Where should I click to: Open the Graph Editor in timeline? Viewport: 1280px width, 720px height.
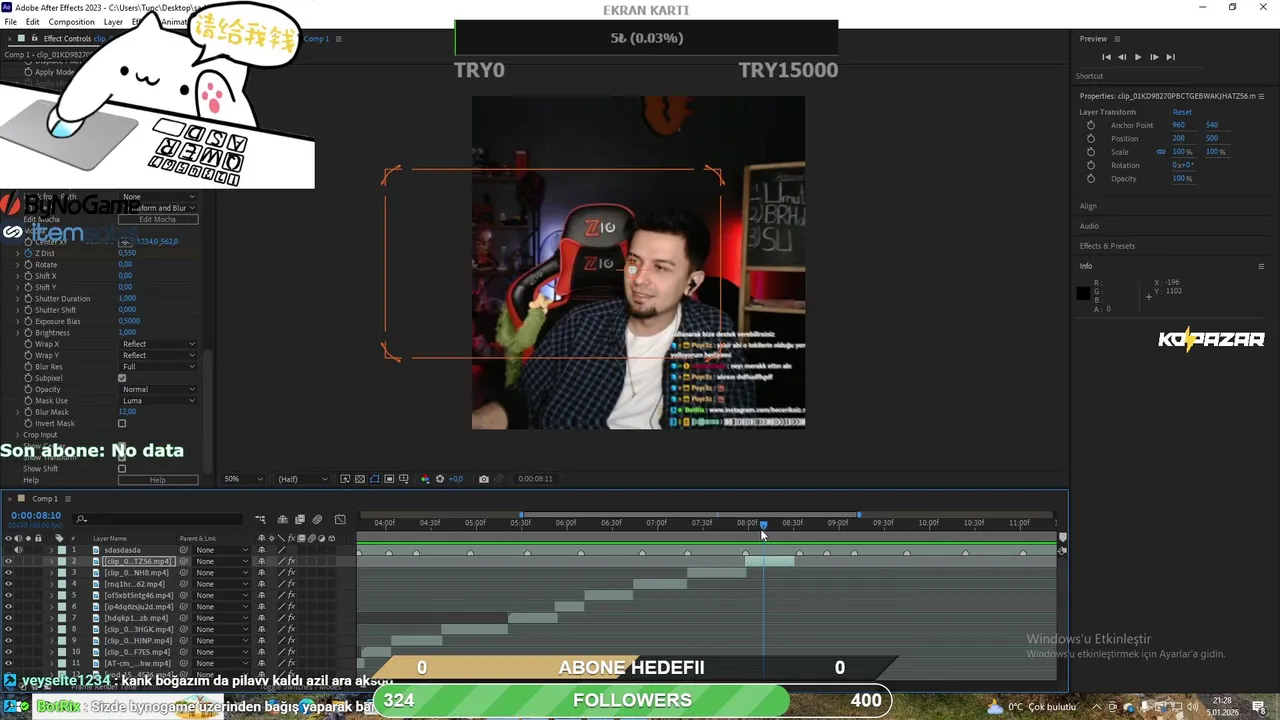coord(340,519)
